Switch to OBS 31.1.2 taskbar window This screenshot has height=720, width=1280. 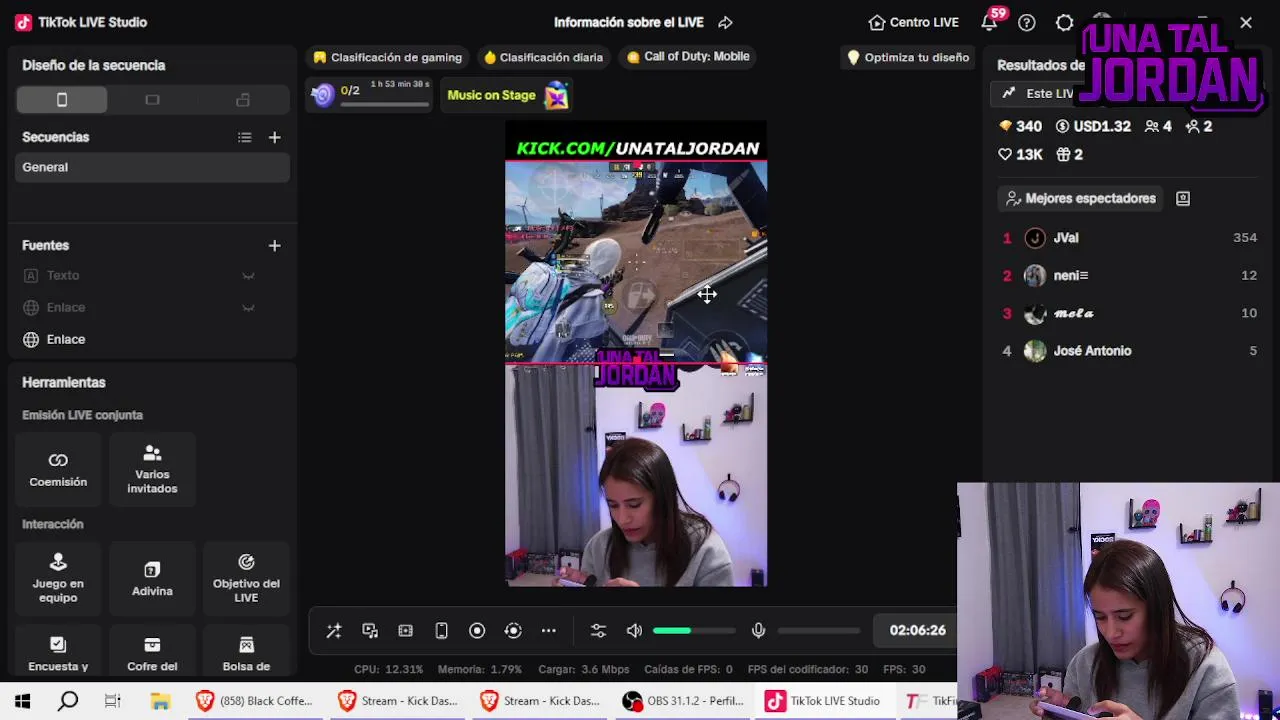coord(684,701)
